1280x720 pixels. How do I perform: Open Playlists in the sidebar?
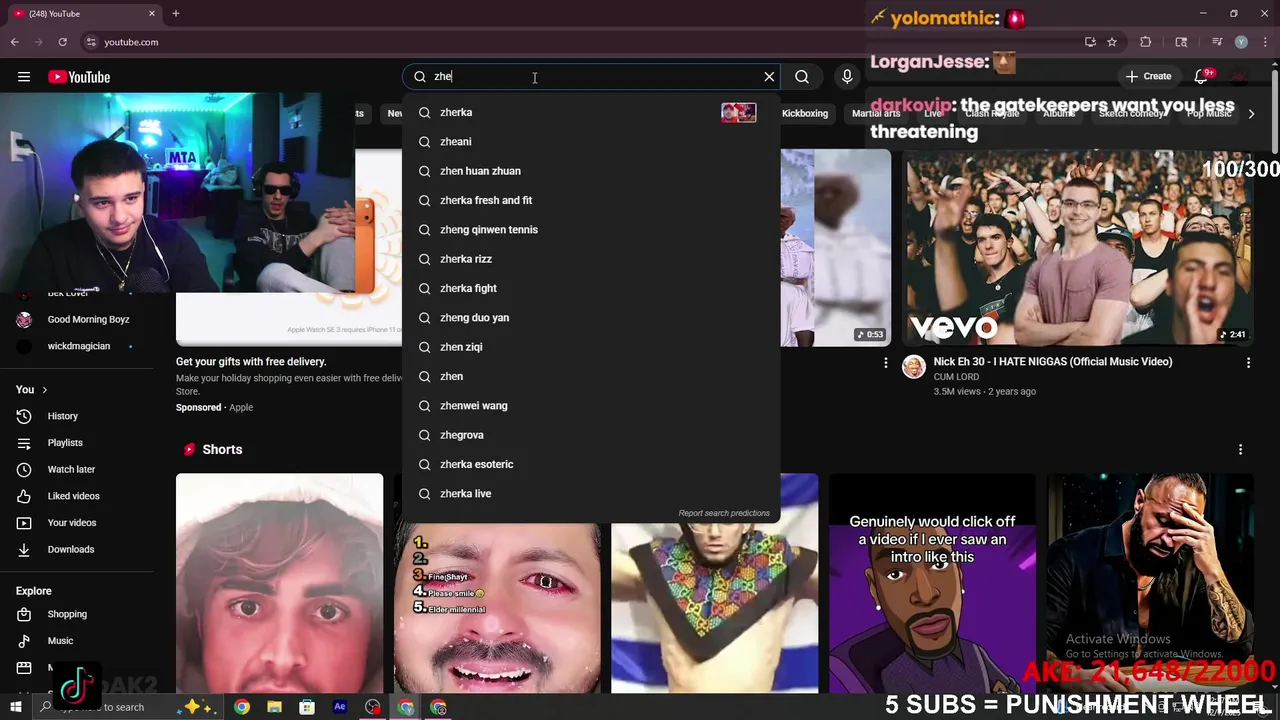pos(65,443)
